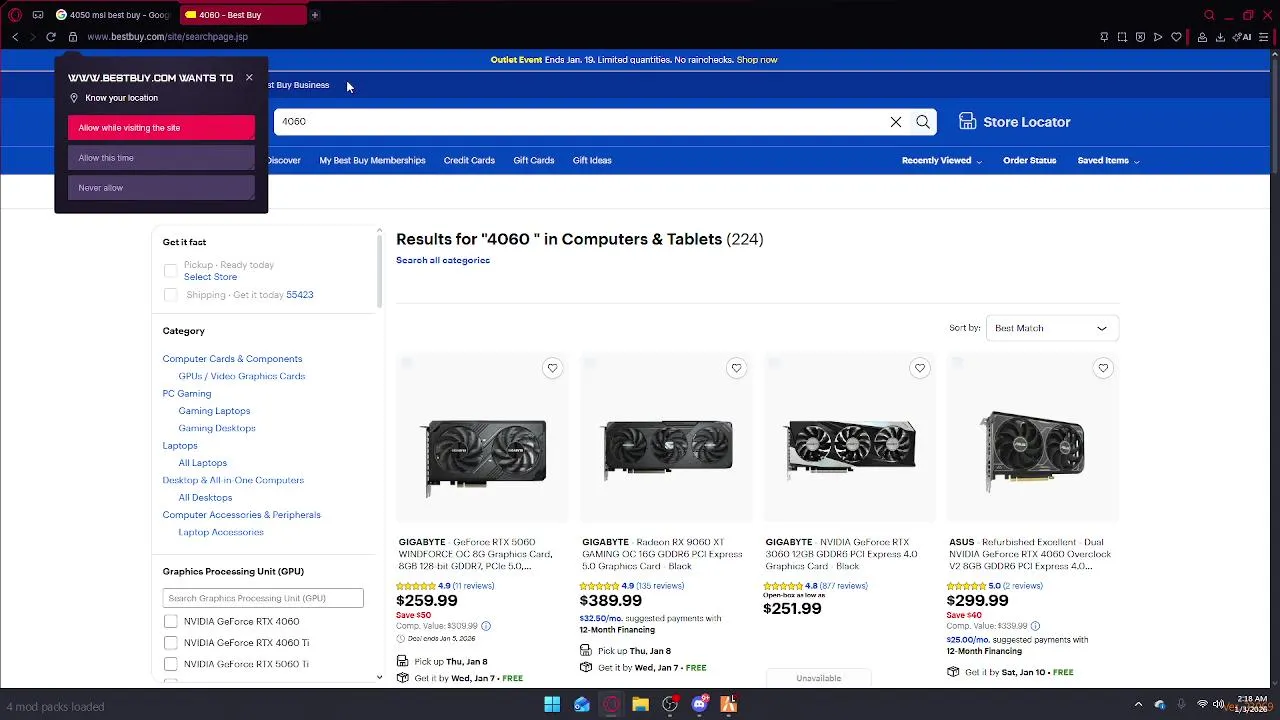Open the Gaming Laptops category link

point(214,411)
